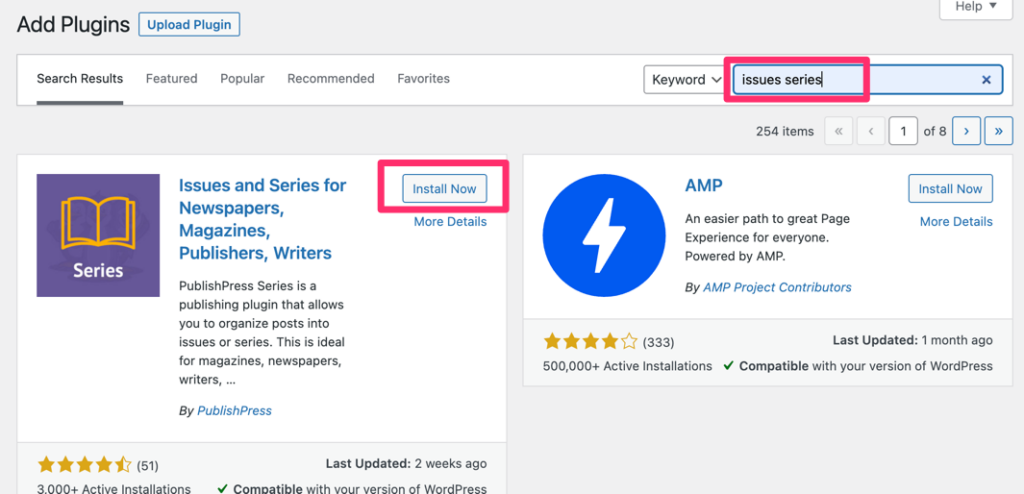Click the purple Series plugin icon

(x=98, y=235)
